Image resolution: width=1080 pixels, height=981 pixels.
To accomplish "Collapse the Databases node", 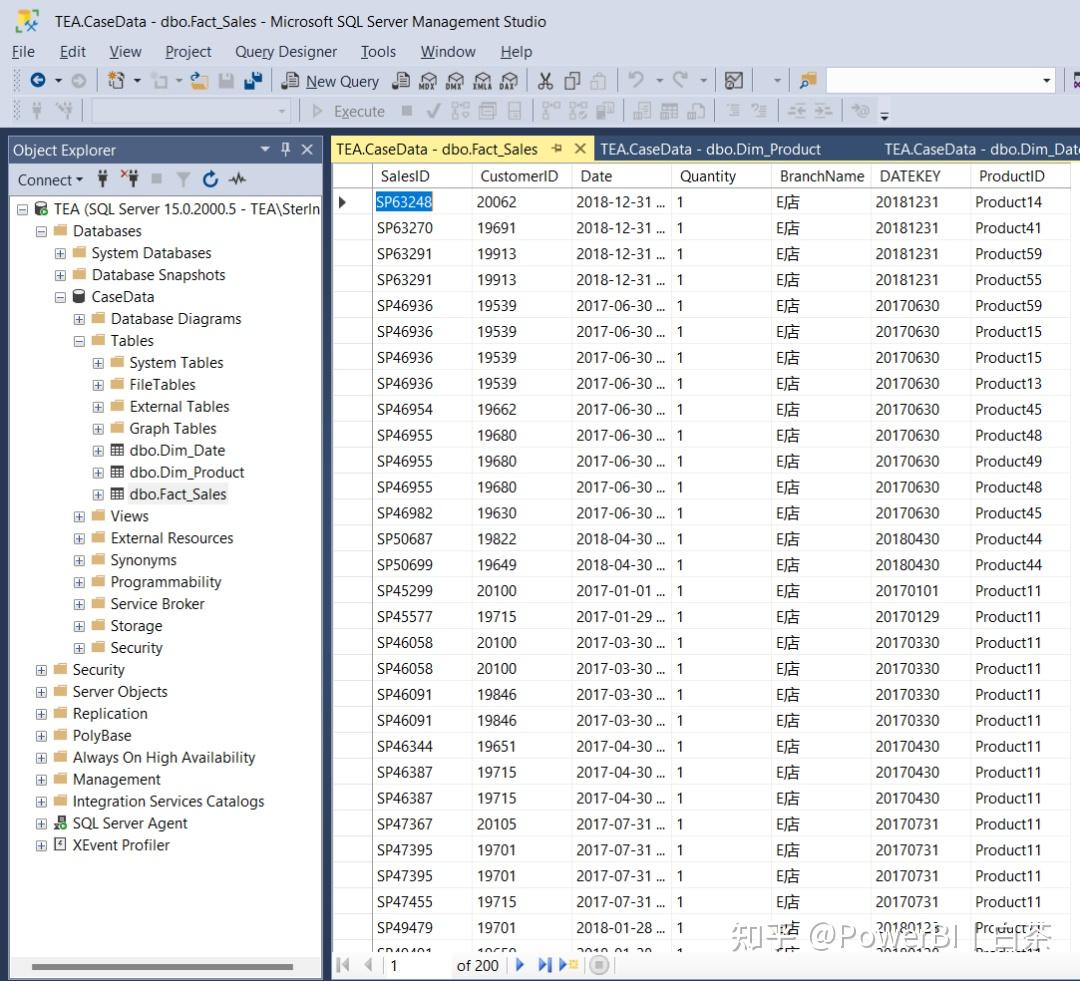I will point(41,231).
